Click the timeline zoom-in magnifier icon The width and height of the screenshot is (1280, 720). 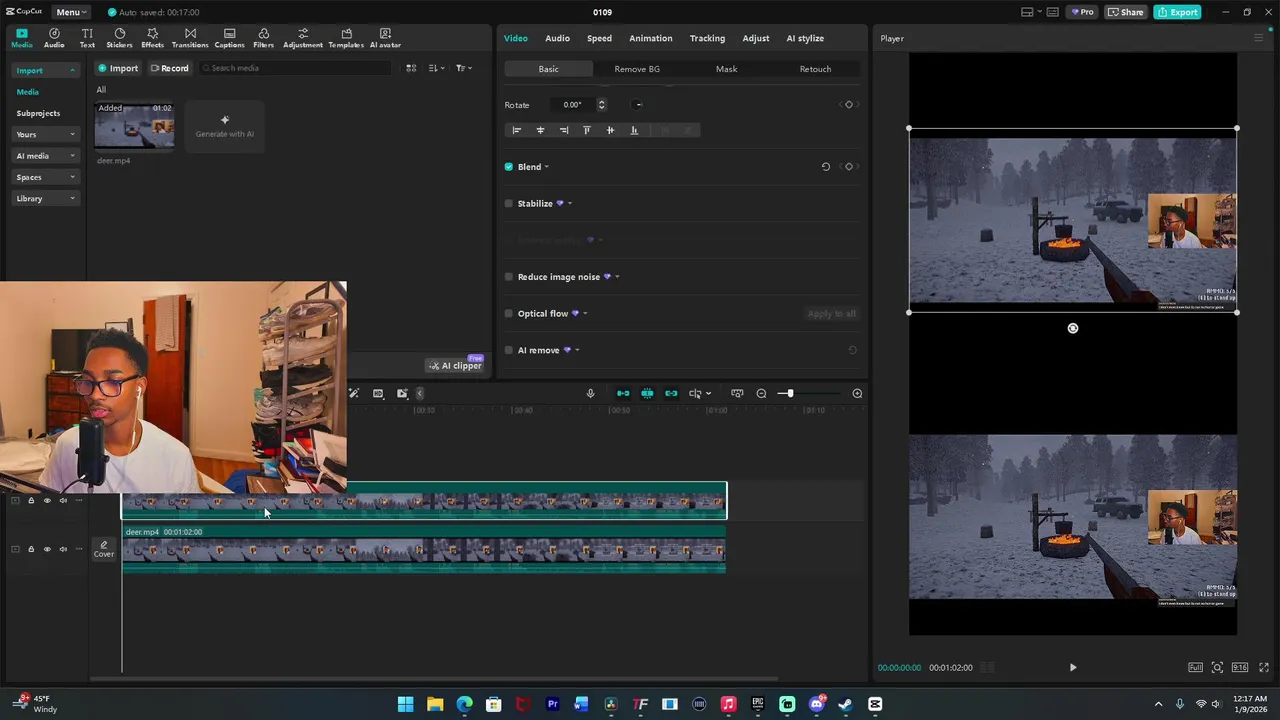point(857,393)
